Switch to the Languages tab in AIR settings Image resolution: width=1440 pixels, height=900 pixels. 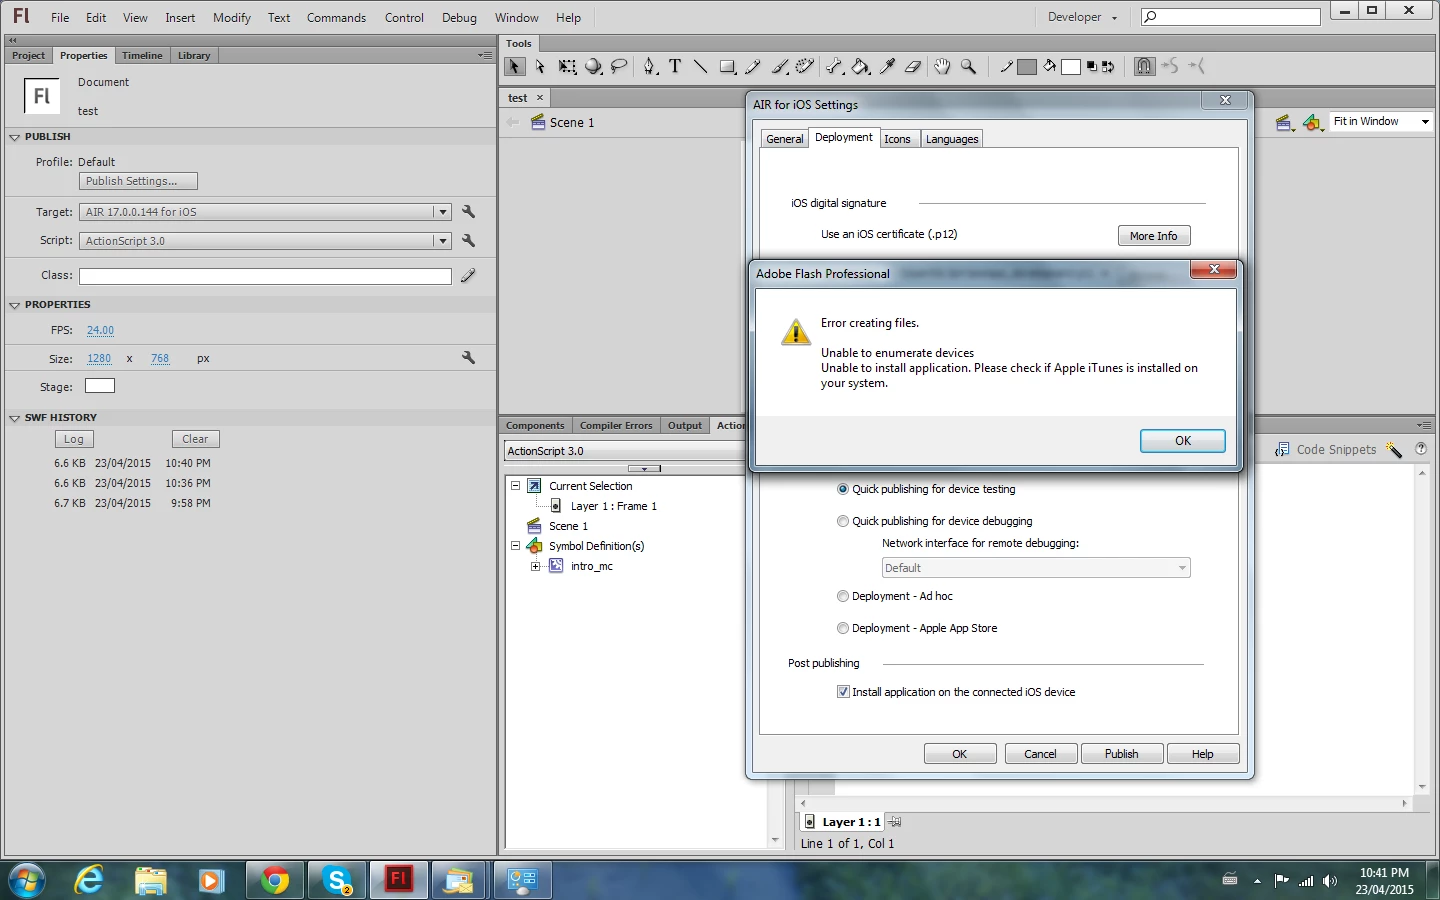[x=952, y=139]
